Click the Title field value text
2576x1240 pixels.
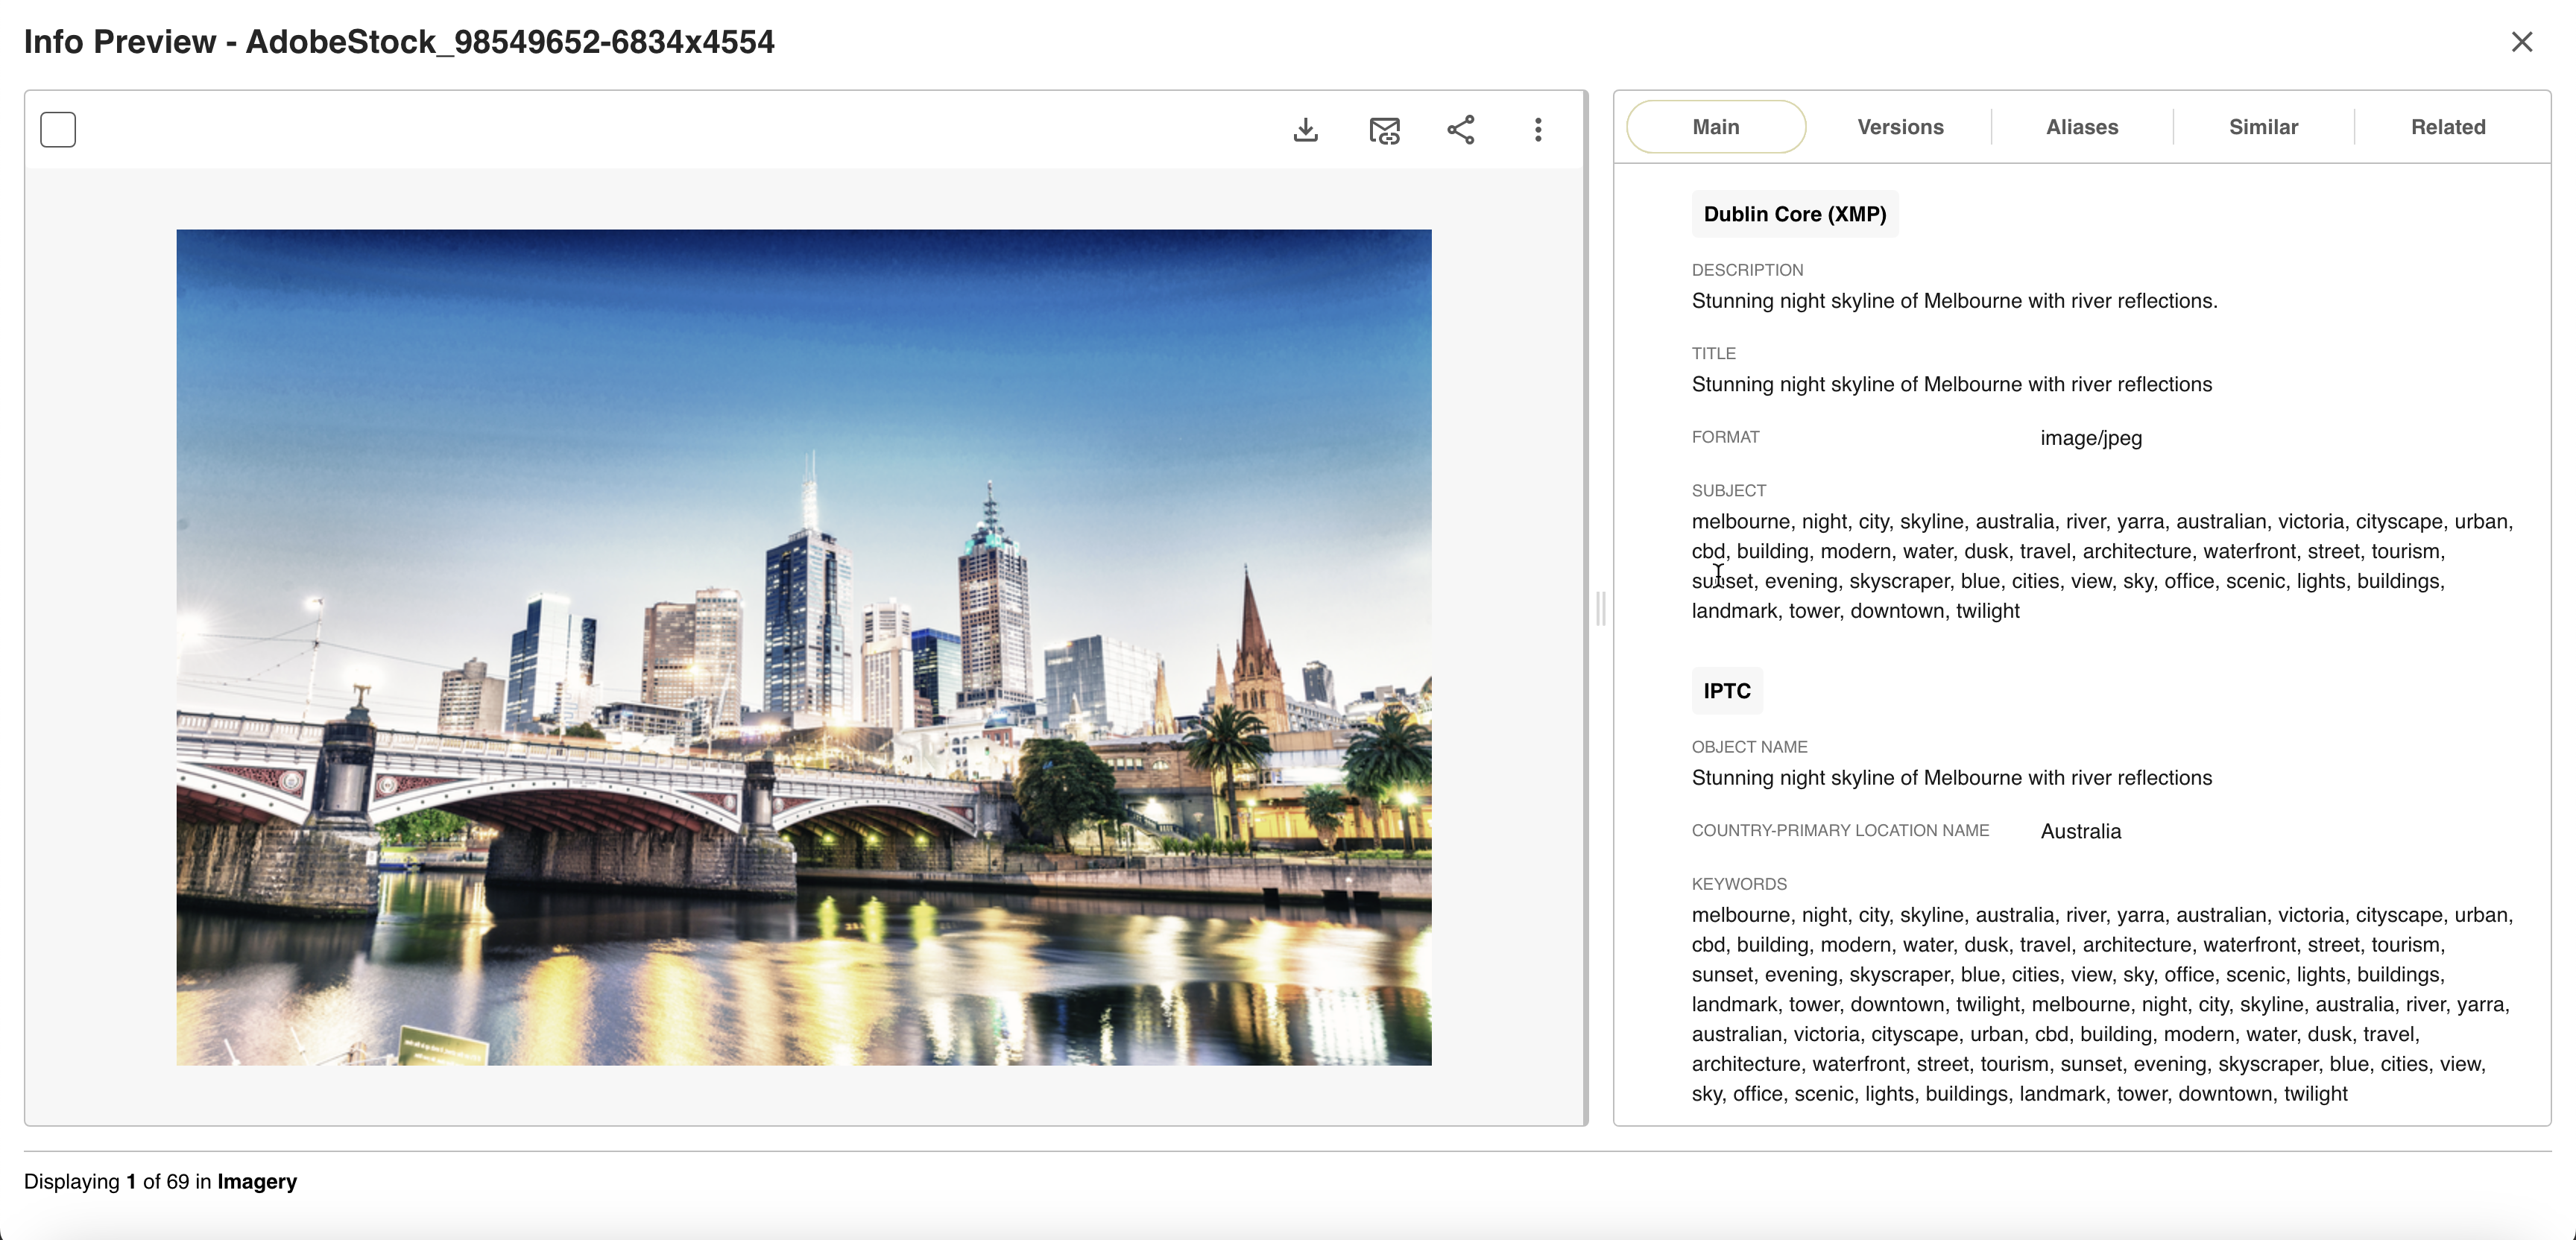coord(1951,385)
